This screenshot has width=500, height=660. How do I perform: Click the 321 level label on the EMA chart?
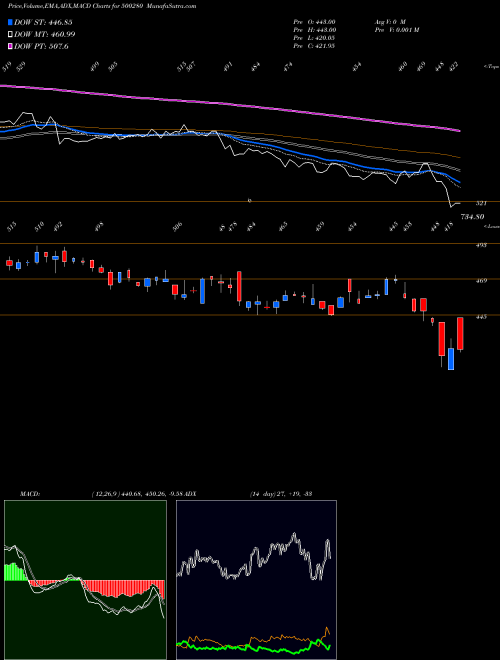pyautogui.click(x=481, y=203)
